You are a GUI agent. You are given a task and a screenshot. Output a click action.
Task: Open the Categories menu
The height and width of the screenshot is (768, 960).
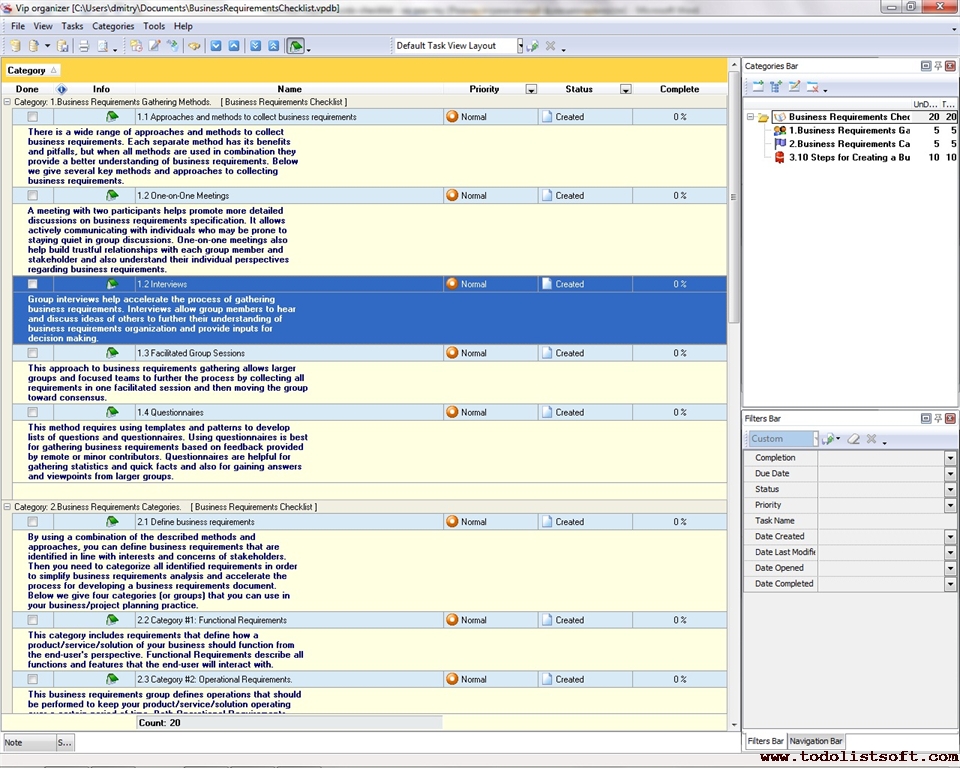113,26
